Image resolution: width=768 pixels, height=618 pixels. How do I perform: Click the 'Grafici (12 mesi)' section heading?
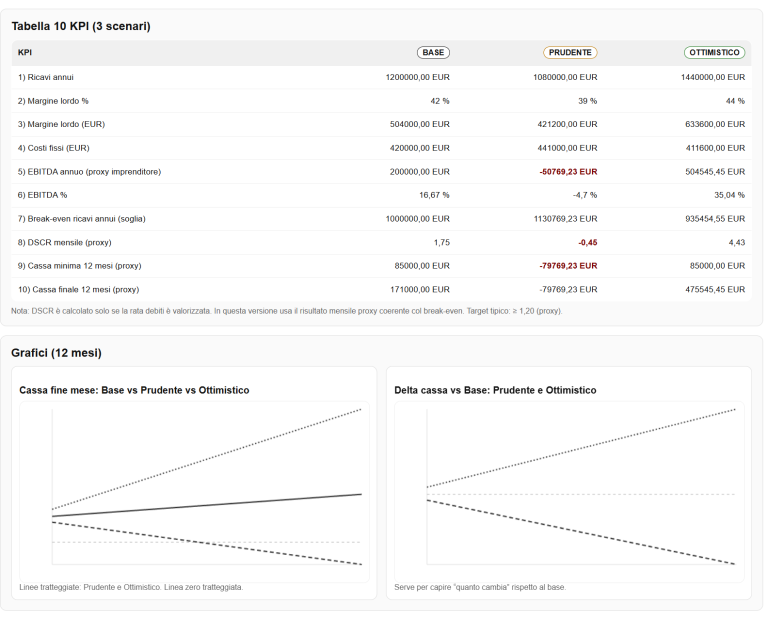pyautogui.click(x=56, y=353)
